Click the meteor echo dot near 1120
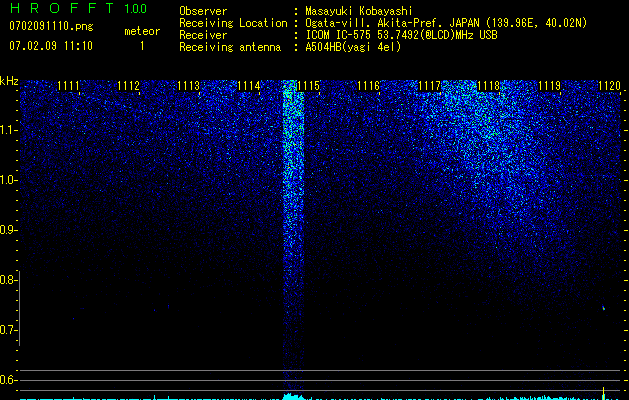629x400 pixels. click(603, 308)
